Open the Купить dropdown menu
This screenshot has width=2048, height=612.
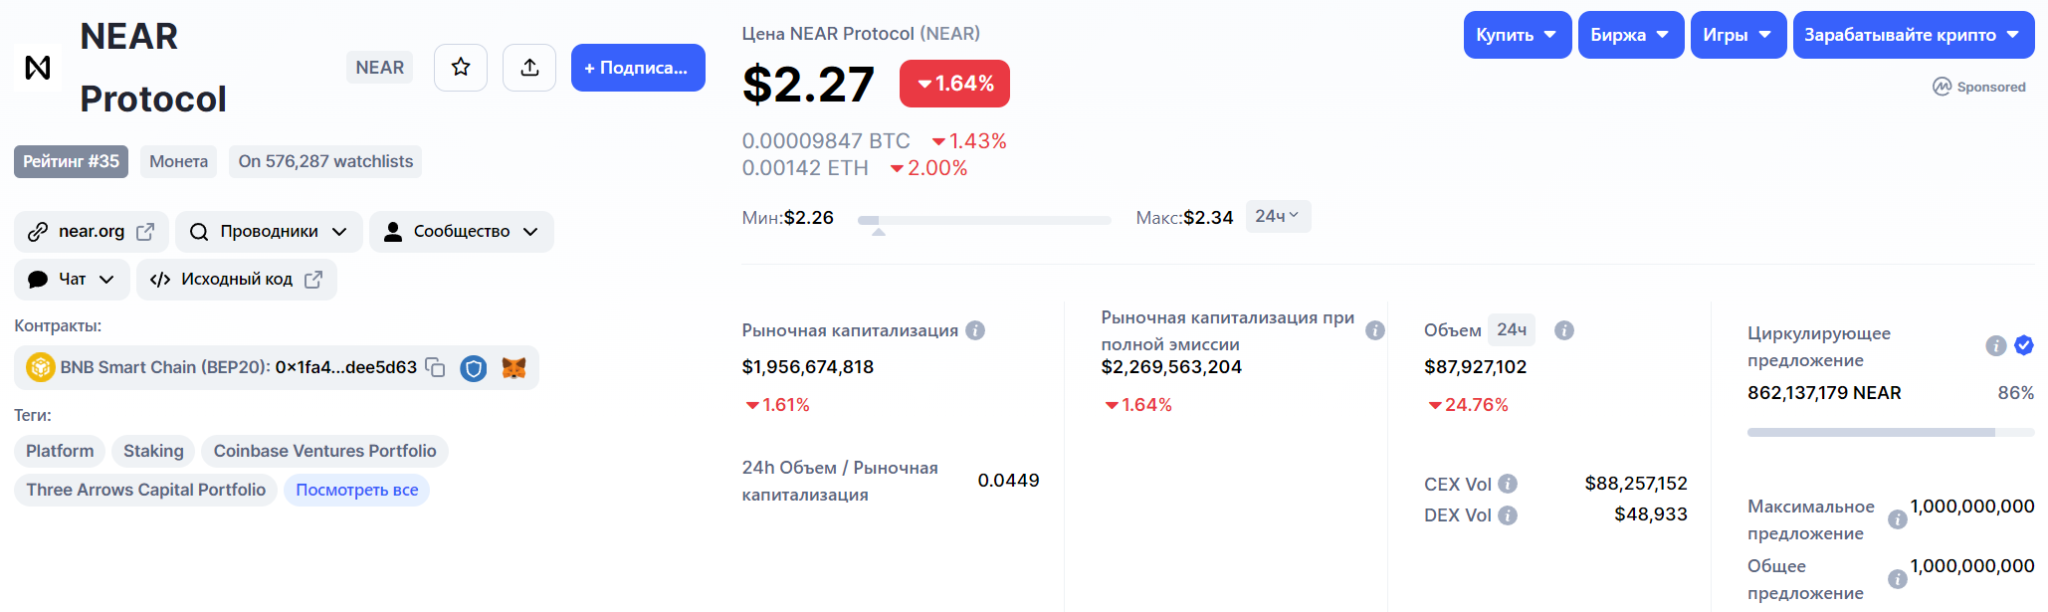(x=1517, y=35)
